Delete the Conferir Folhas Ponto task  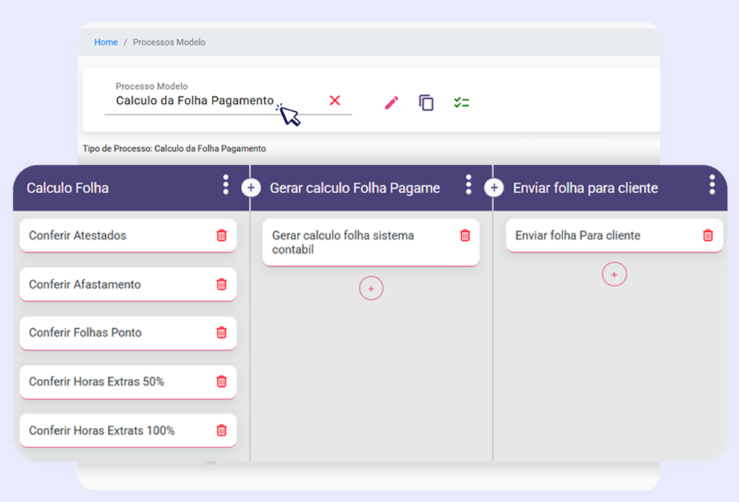[222, 333]
